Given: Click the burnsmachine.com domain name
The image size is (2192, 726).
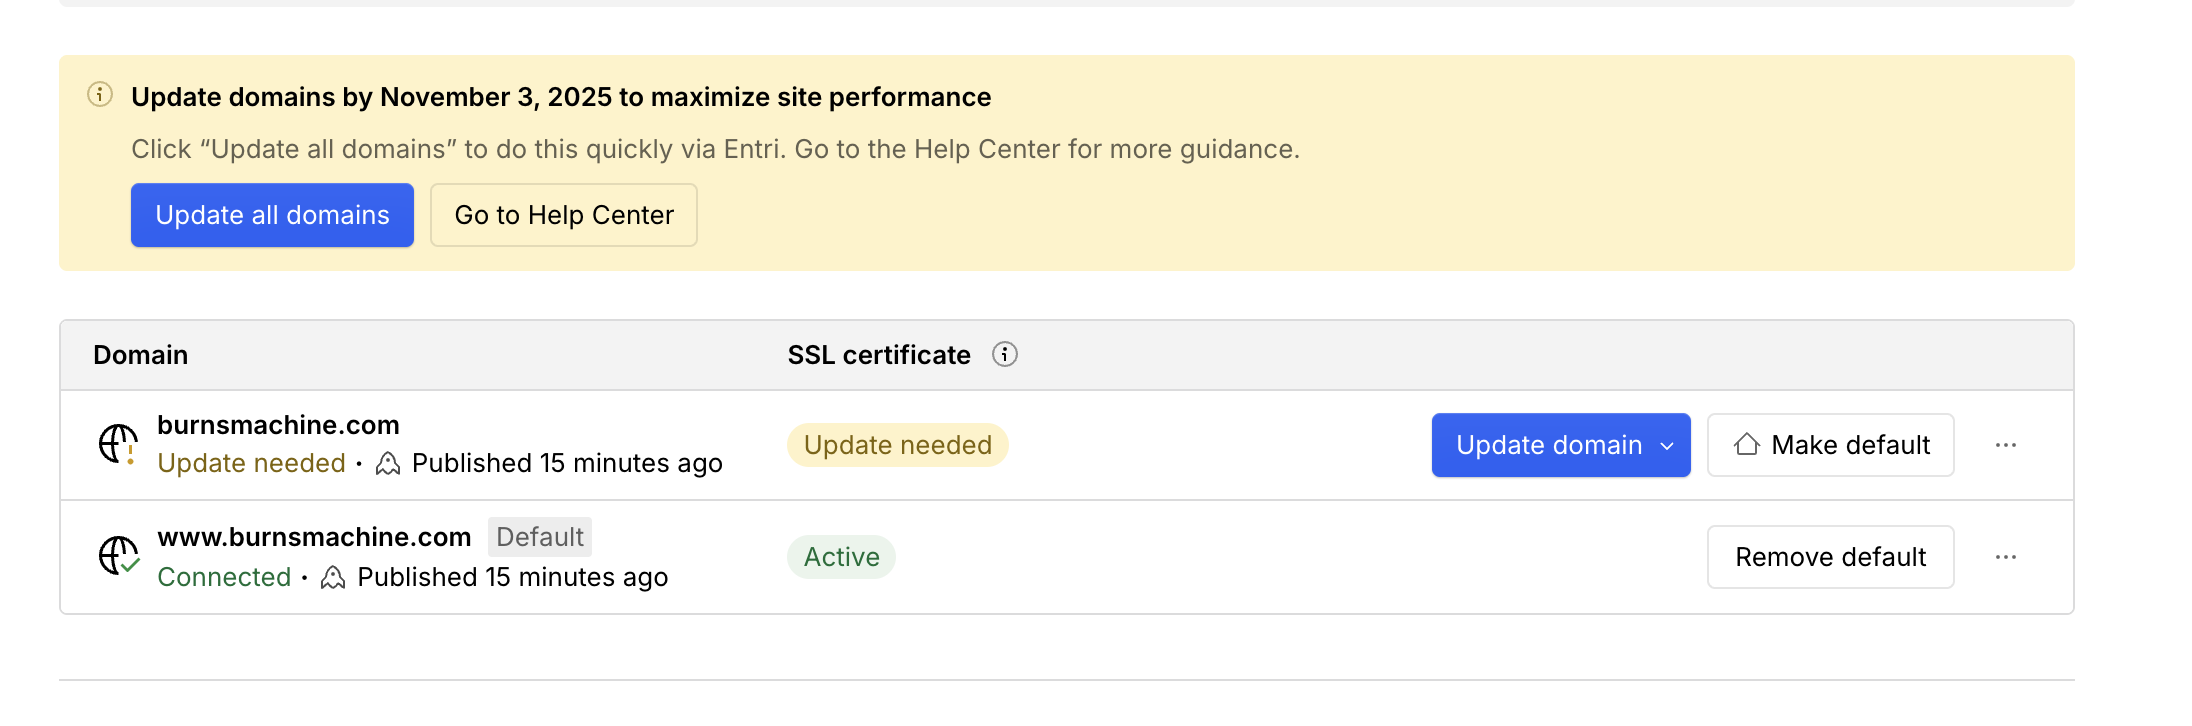Looking at the screenshot, I should [x=278, y=425].
